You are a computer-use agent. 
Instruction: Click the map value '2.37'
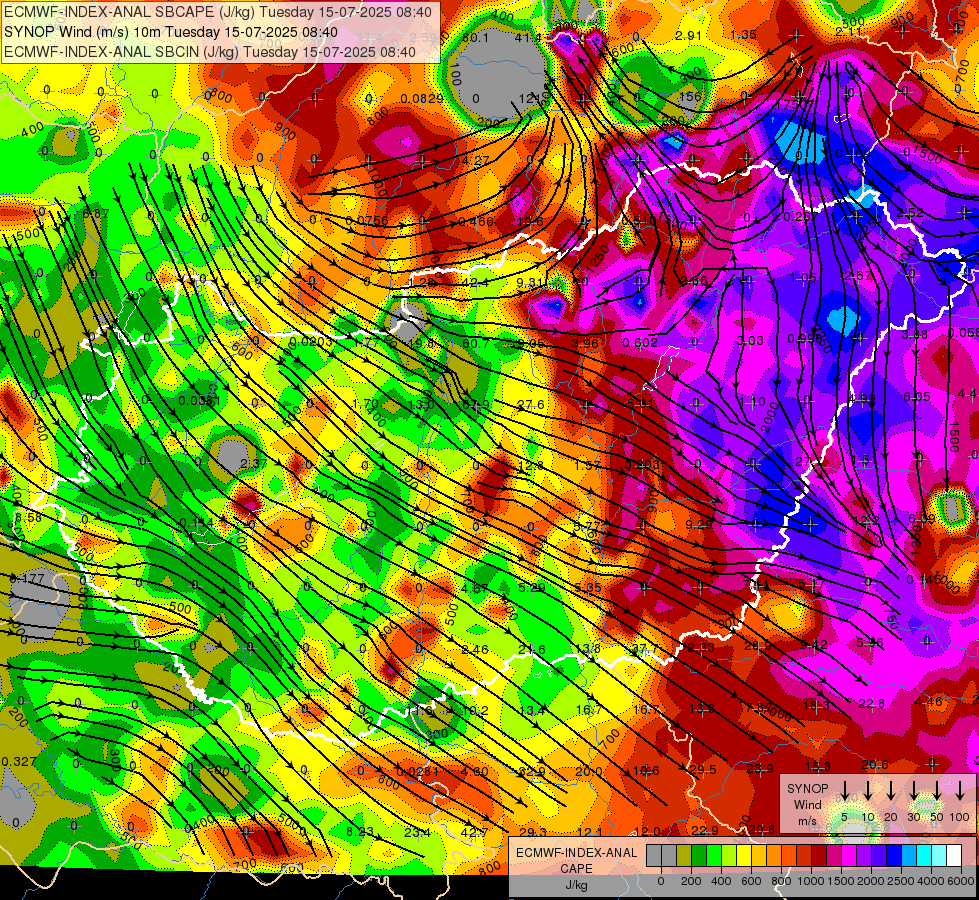click(253, 463)
